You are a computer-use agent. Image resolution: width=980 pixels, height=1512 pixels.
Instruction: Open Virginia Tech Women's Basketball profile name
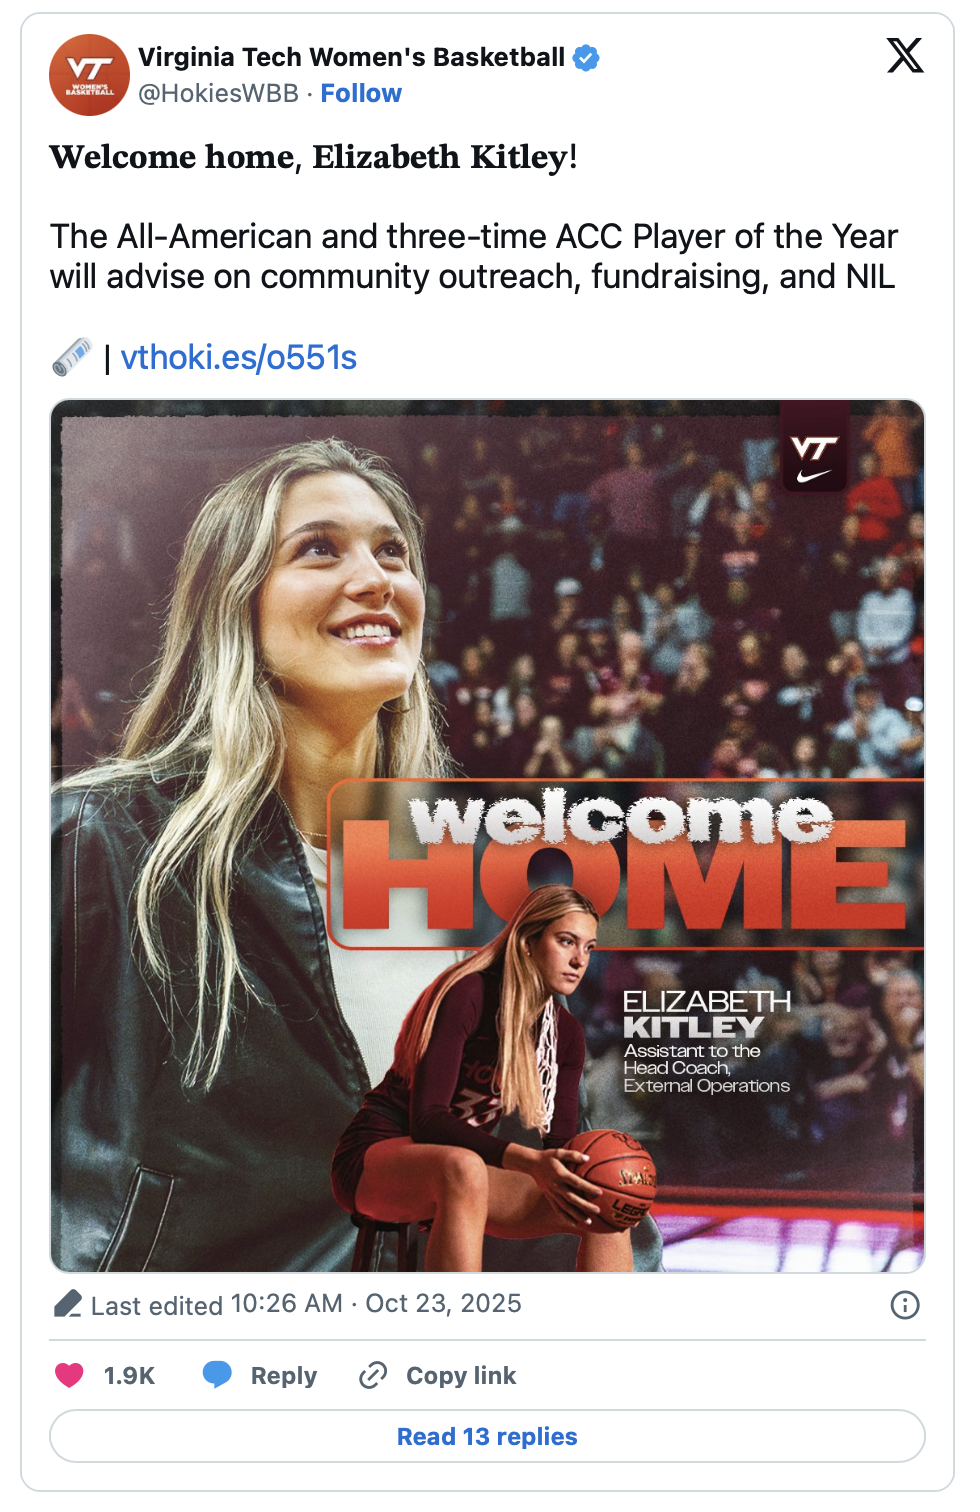[352, 57]
